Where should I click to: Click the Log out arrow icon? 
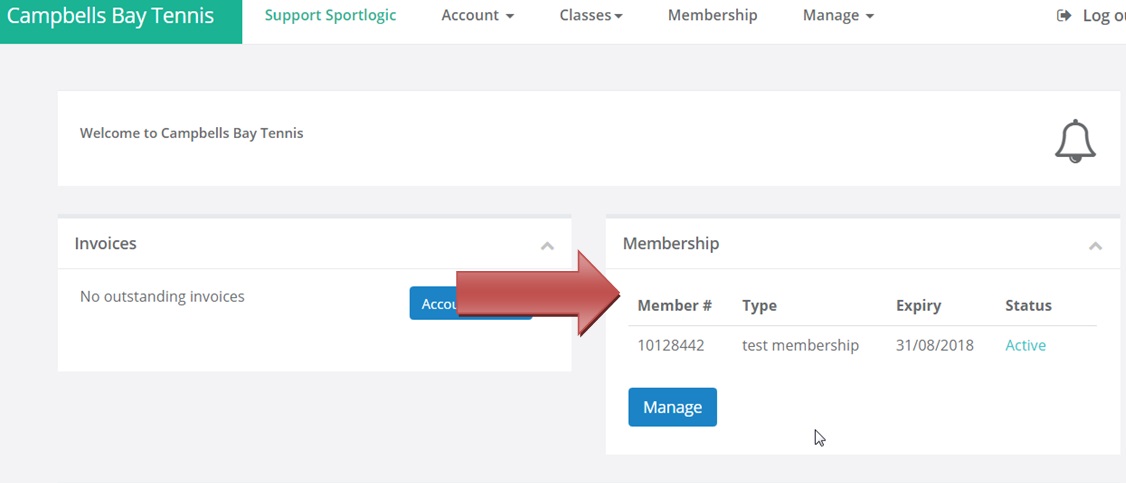pos(1064,15)
